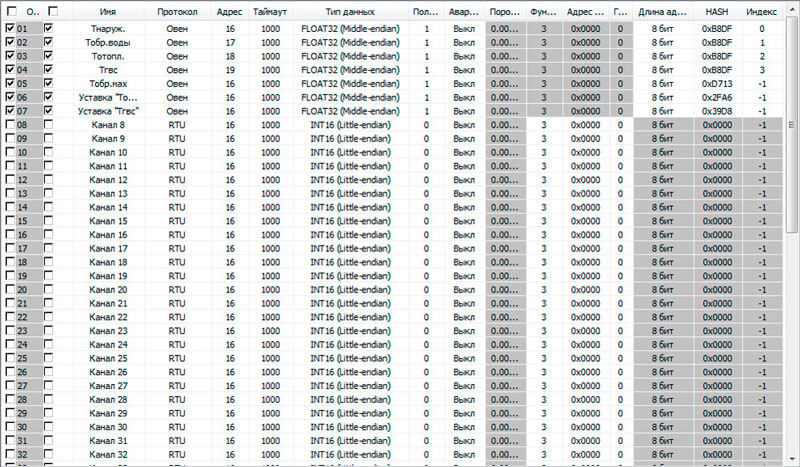Screen dimensions: 800x467
Task: Click the timeout 1000 cell of Канал 18 row
Action: 270,262
